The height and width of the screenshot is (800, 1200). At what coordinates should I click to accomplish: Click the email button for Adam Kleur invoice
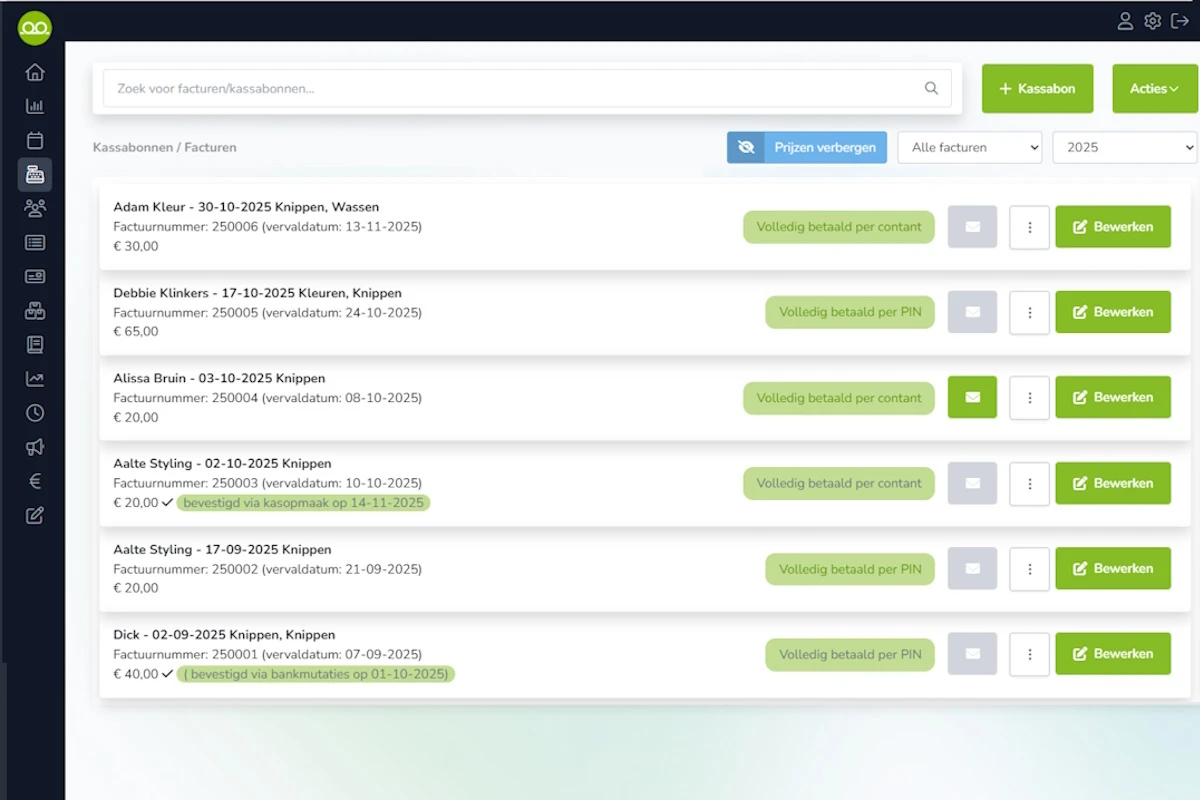(x=972, y=227)
